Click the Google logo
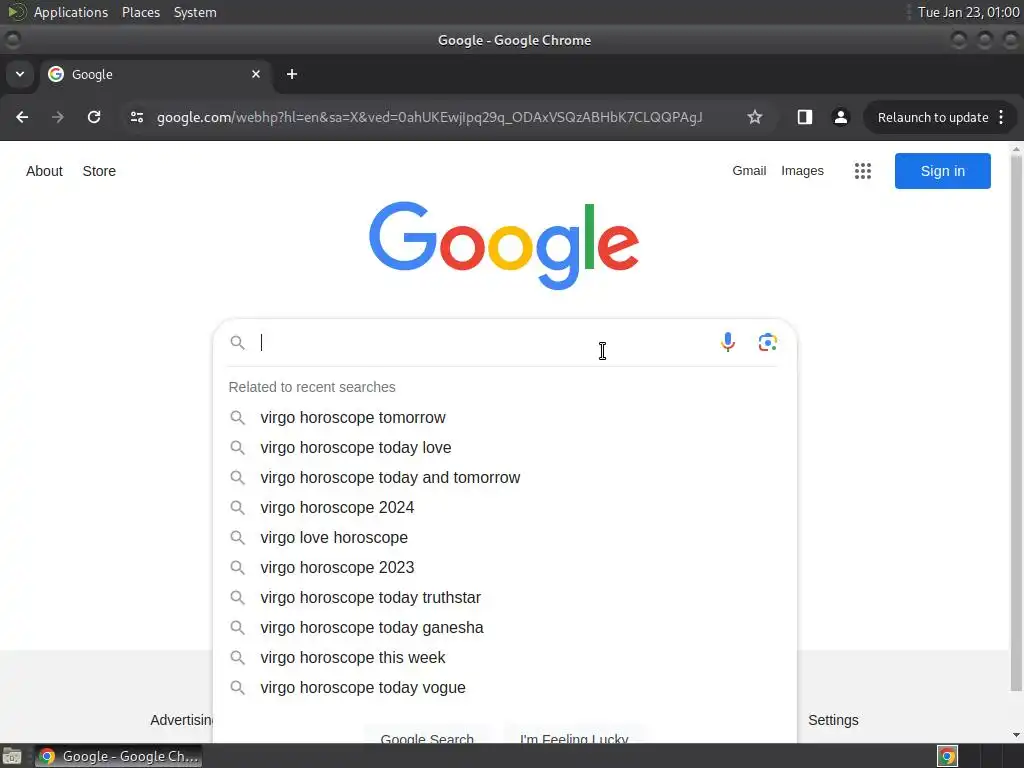The image size is (1024, 768). [x=504, y=245]
